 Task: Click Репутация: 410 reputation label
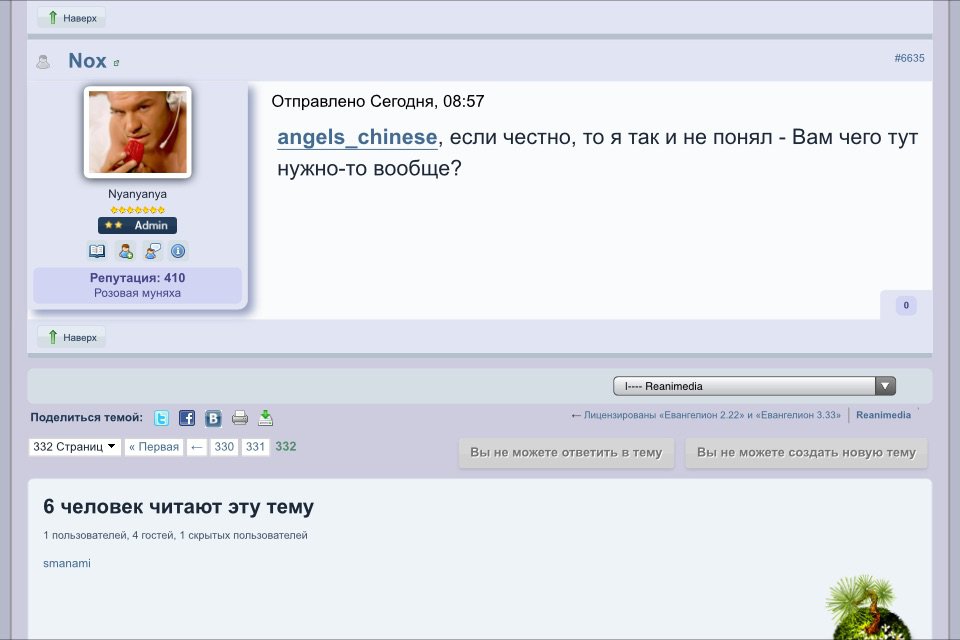click(x=137, y=277)
